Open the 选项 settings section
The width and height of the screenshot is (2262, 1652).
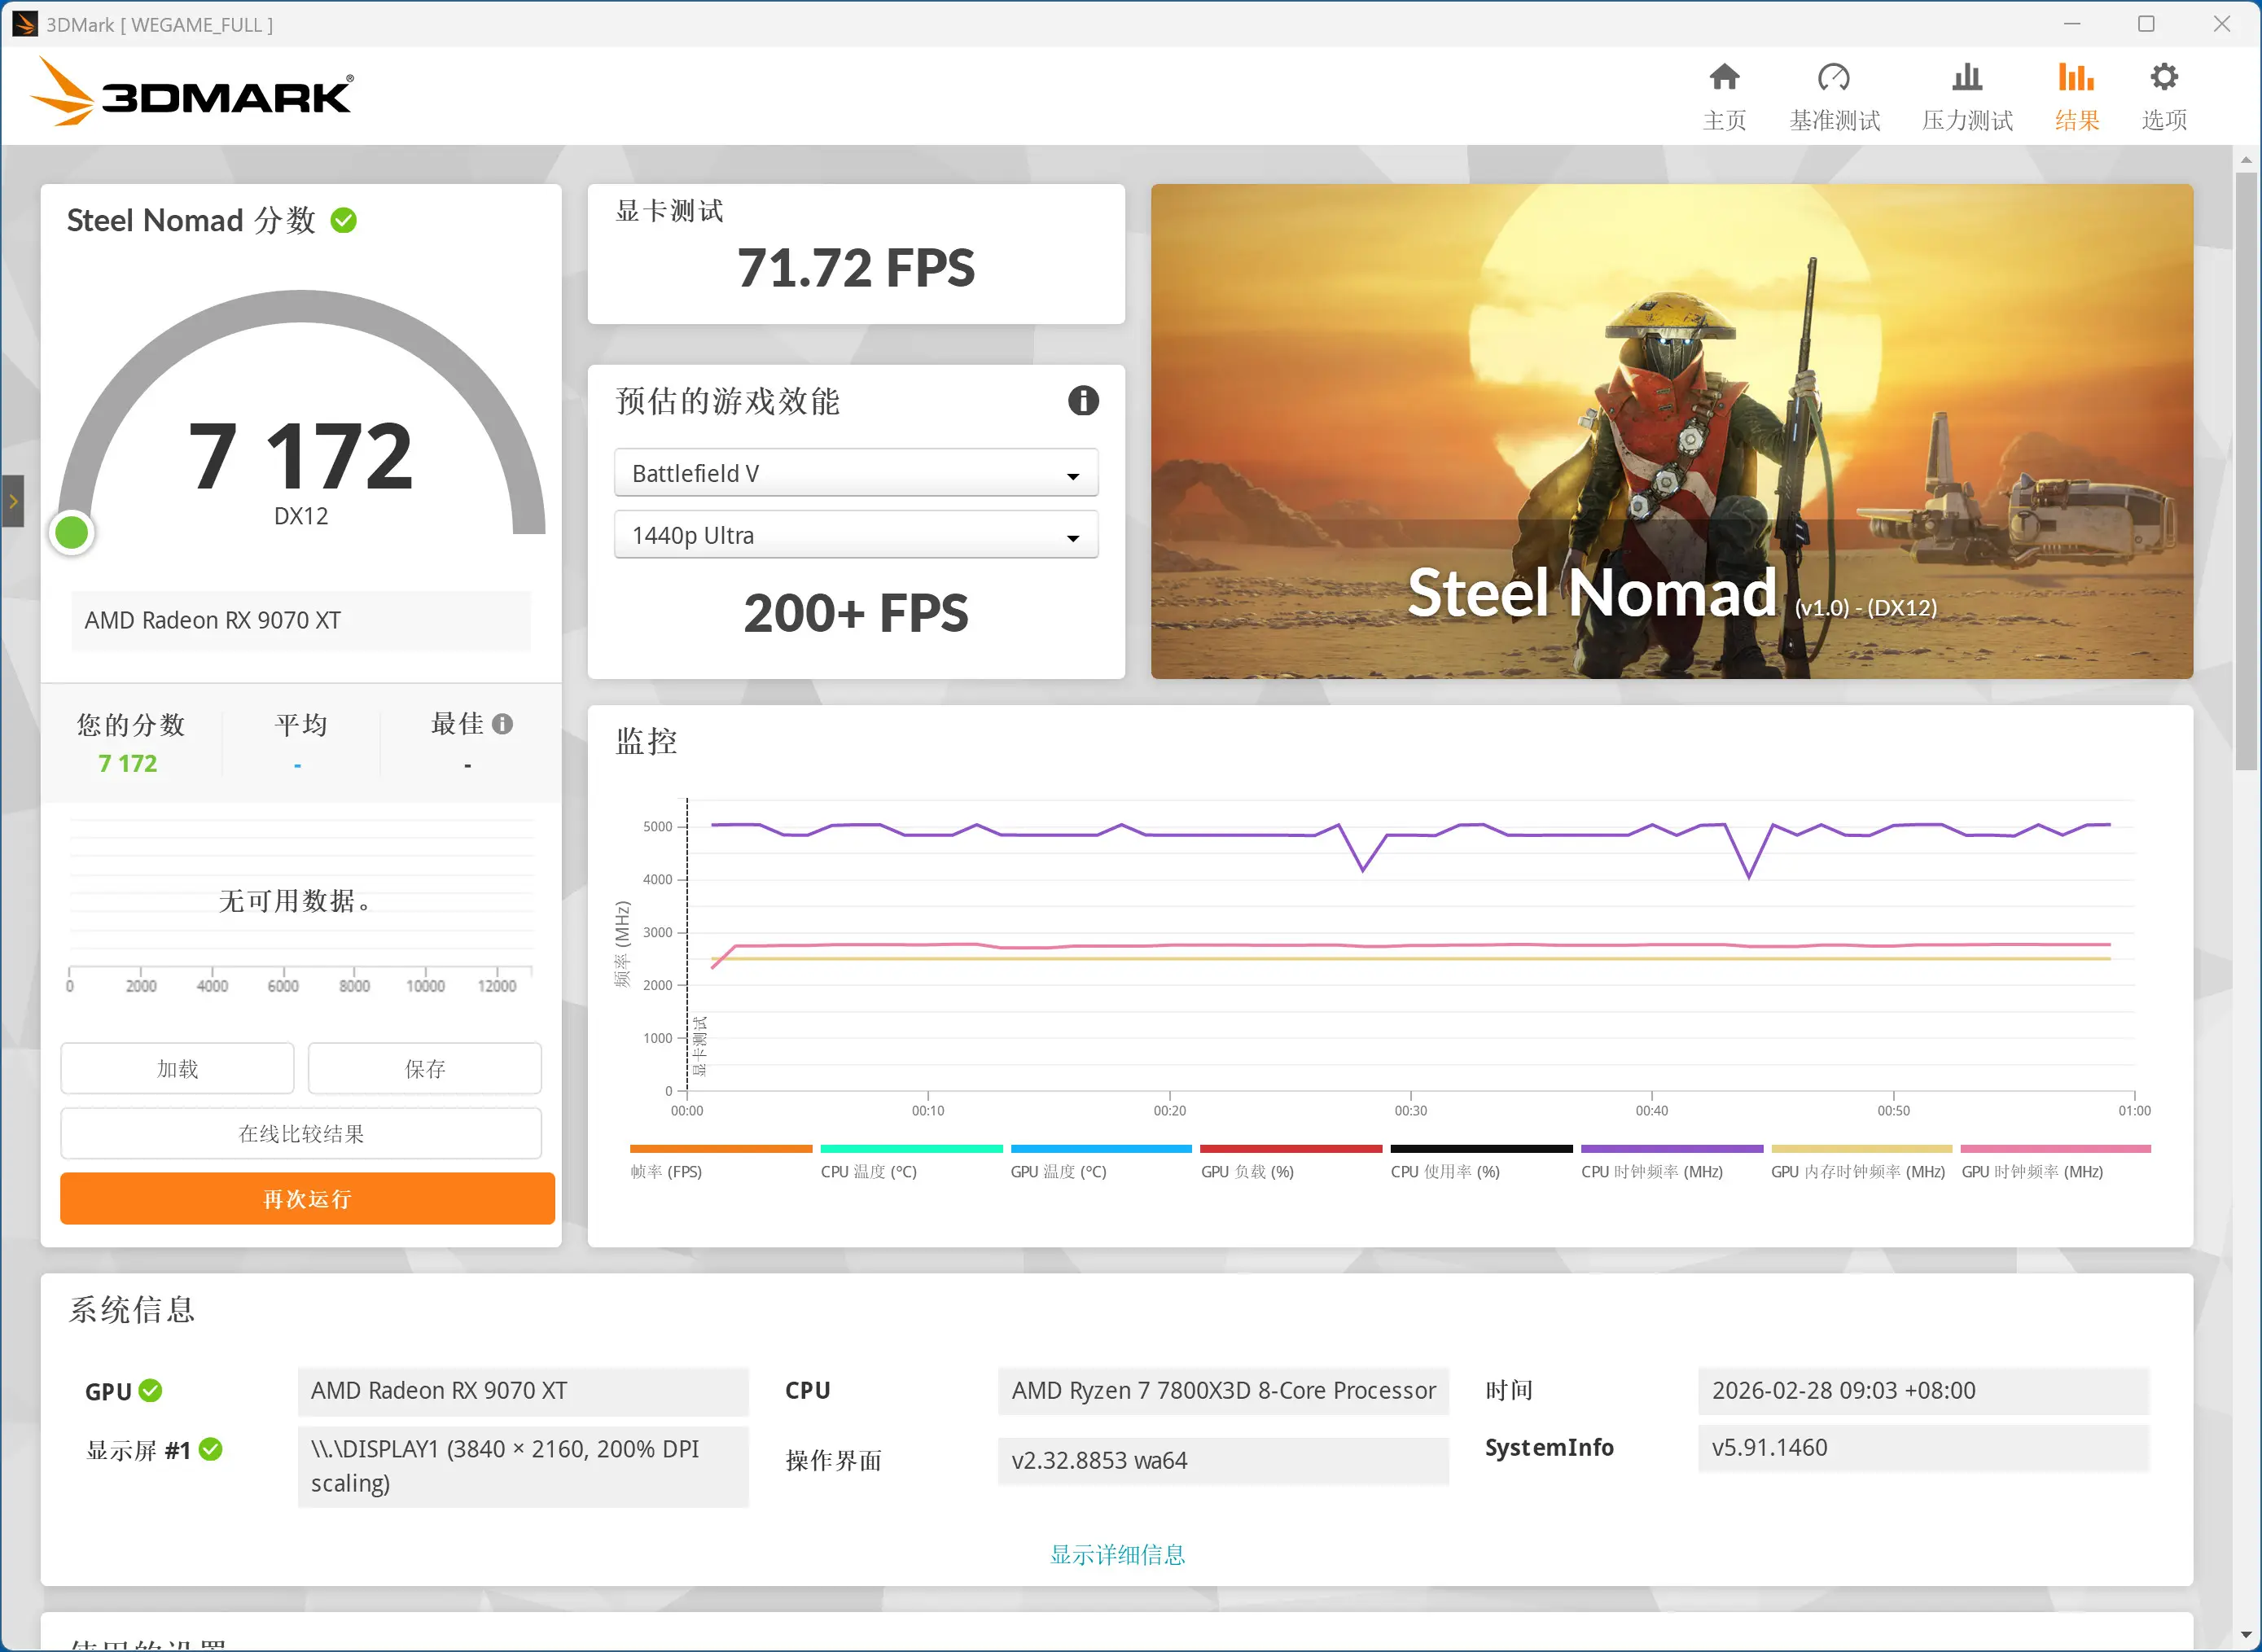2163,95
